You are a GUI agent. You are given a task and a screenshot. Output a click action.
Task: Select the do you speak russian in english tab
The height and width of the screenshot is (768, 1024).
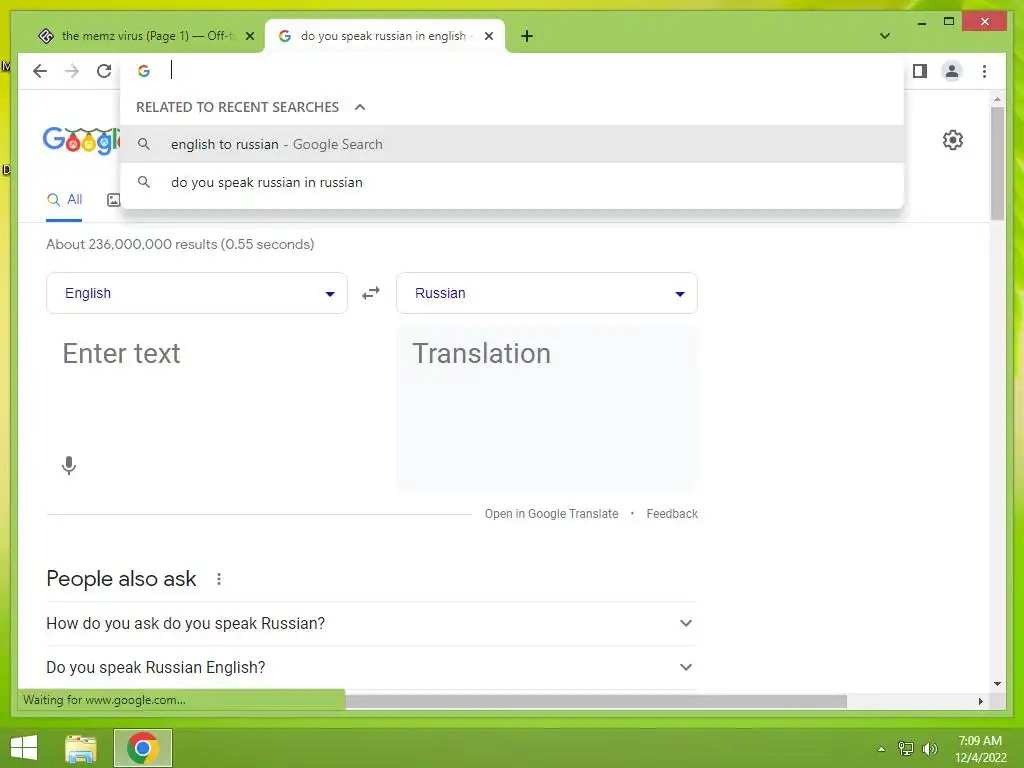click(x=383, y=36)
